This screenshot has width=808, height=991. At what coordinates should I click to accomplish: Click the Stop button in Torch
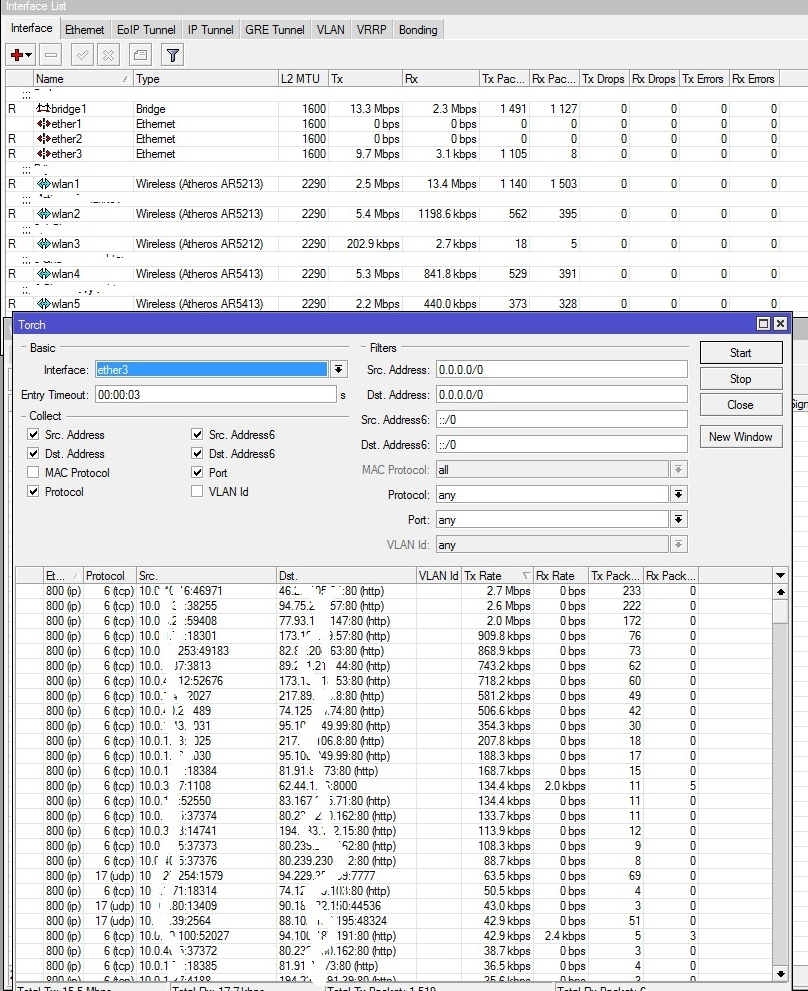[x=741, y=379]
